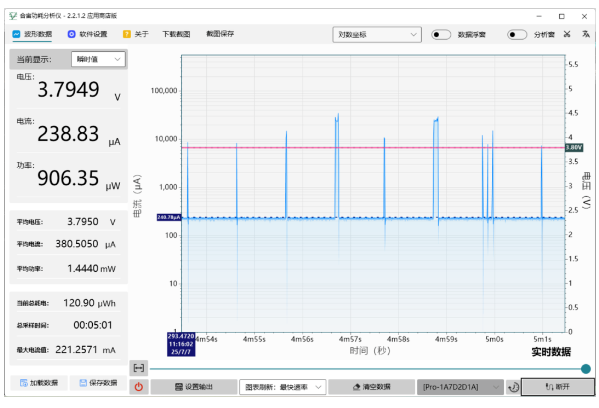Expand the 当前显示 instantaneous value dropdown
This screenshot has height=408, width=599.
(x=98, y=59)
